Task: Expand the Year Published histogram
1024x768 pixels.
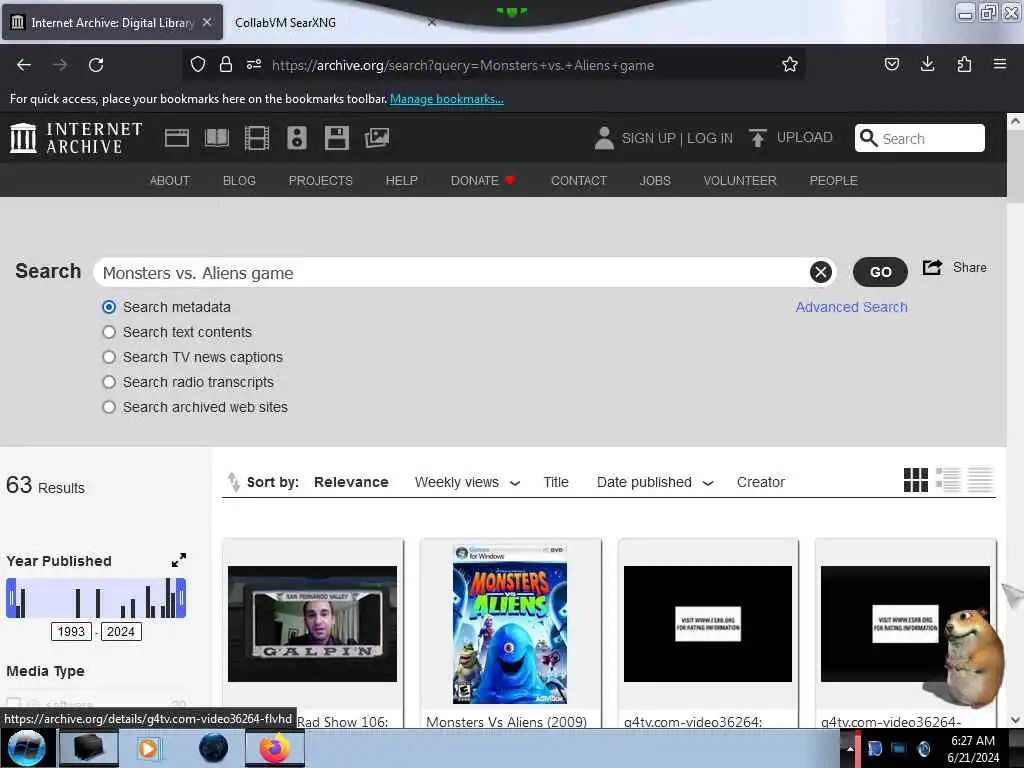Action: point(178,560)
